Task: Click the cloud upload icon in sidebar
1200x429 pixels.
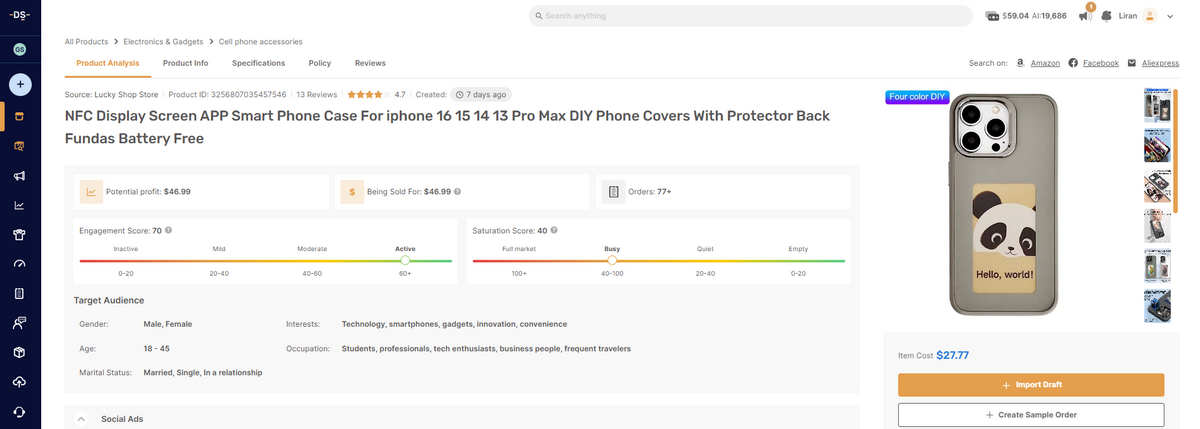Action: coord(19,382)
